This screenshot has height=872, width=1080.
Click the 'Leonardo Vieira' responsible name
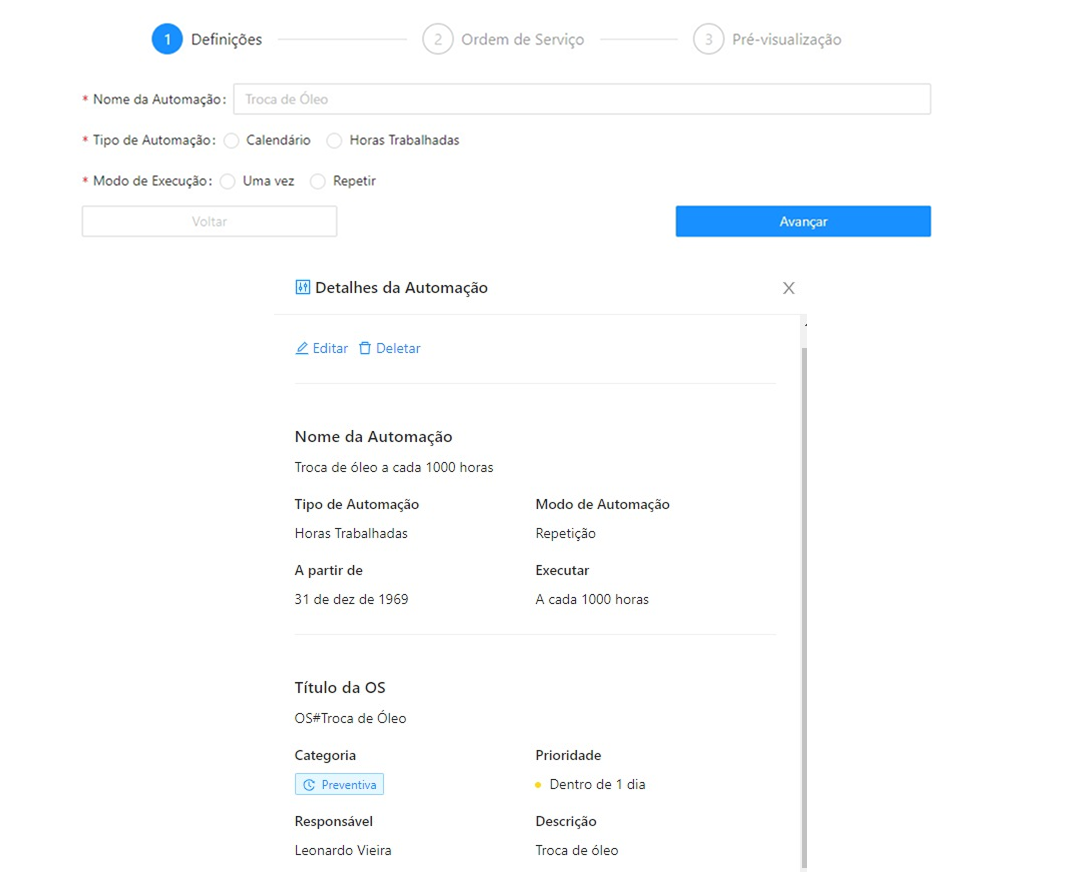(343, 851)
